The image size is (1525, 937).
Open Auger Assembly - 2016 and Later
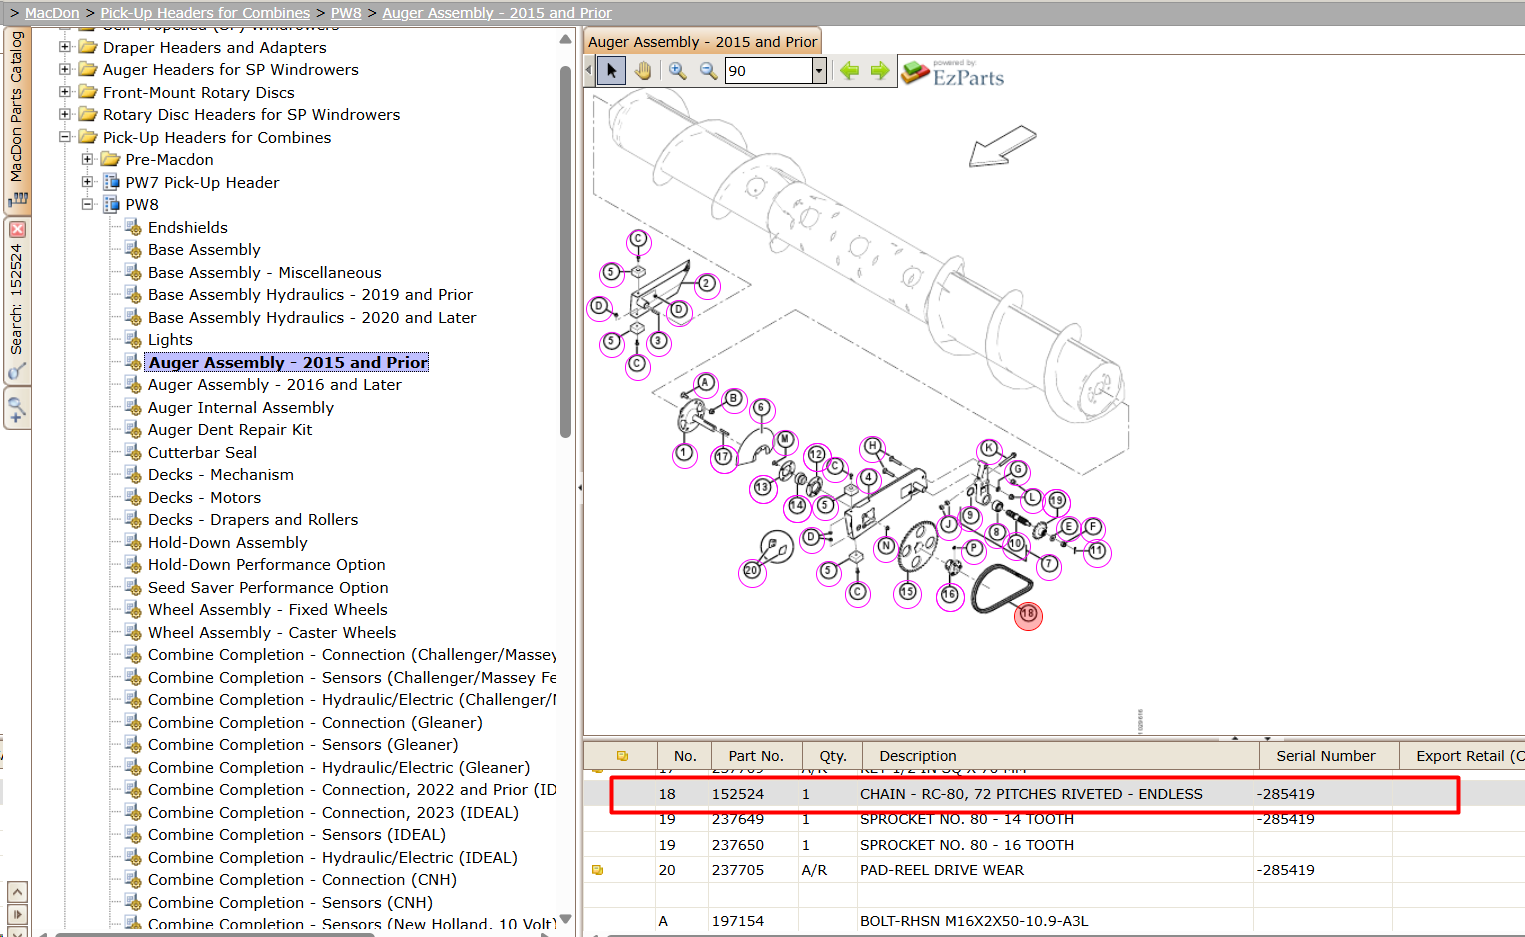(x=275, y=385)
